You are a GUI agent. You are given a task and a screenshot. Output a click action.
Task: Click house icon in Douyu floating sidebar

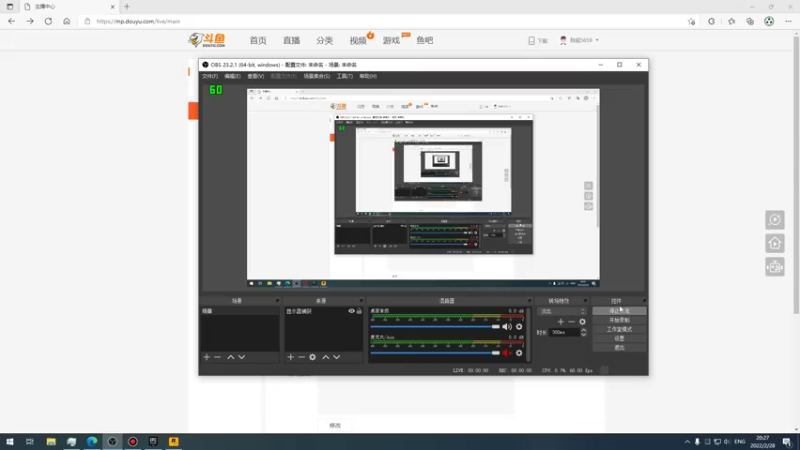(x=775, y=243)
